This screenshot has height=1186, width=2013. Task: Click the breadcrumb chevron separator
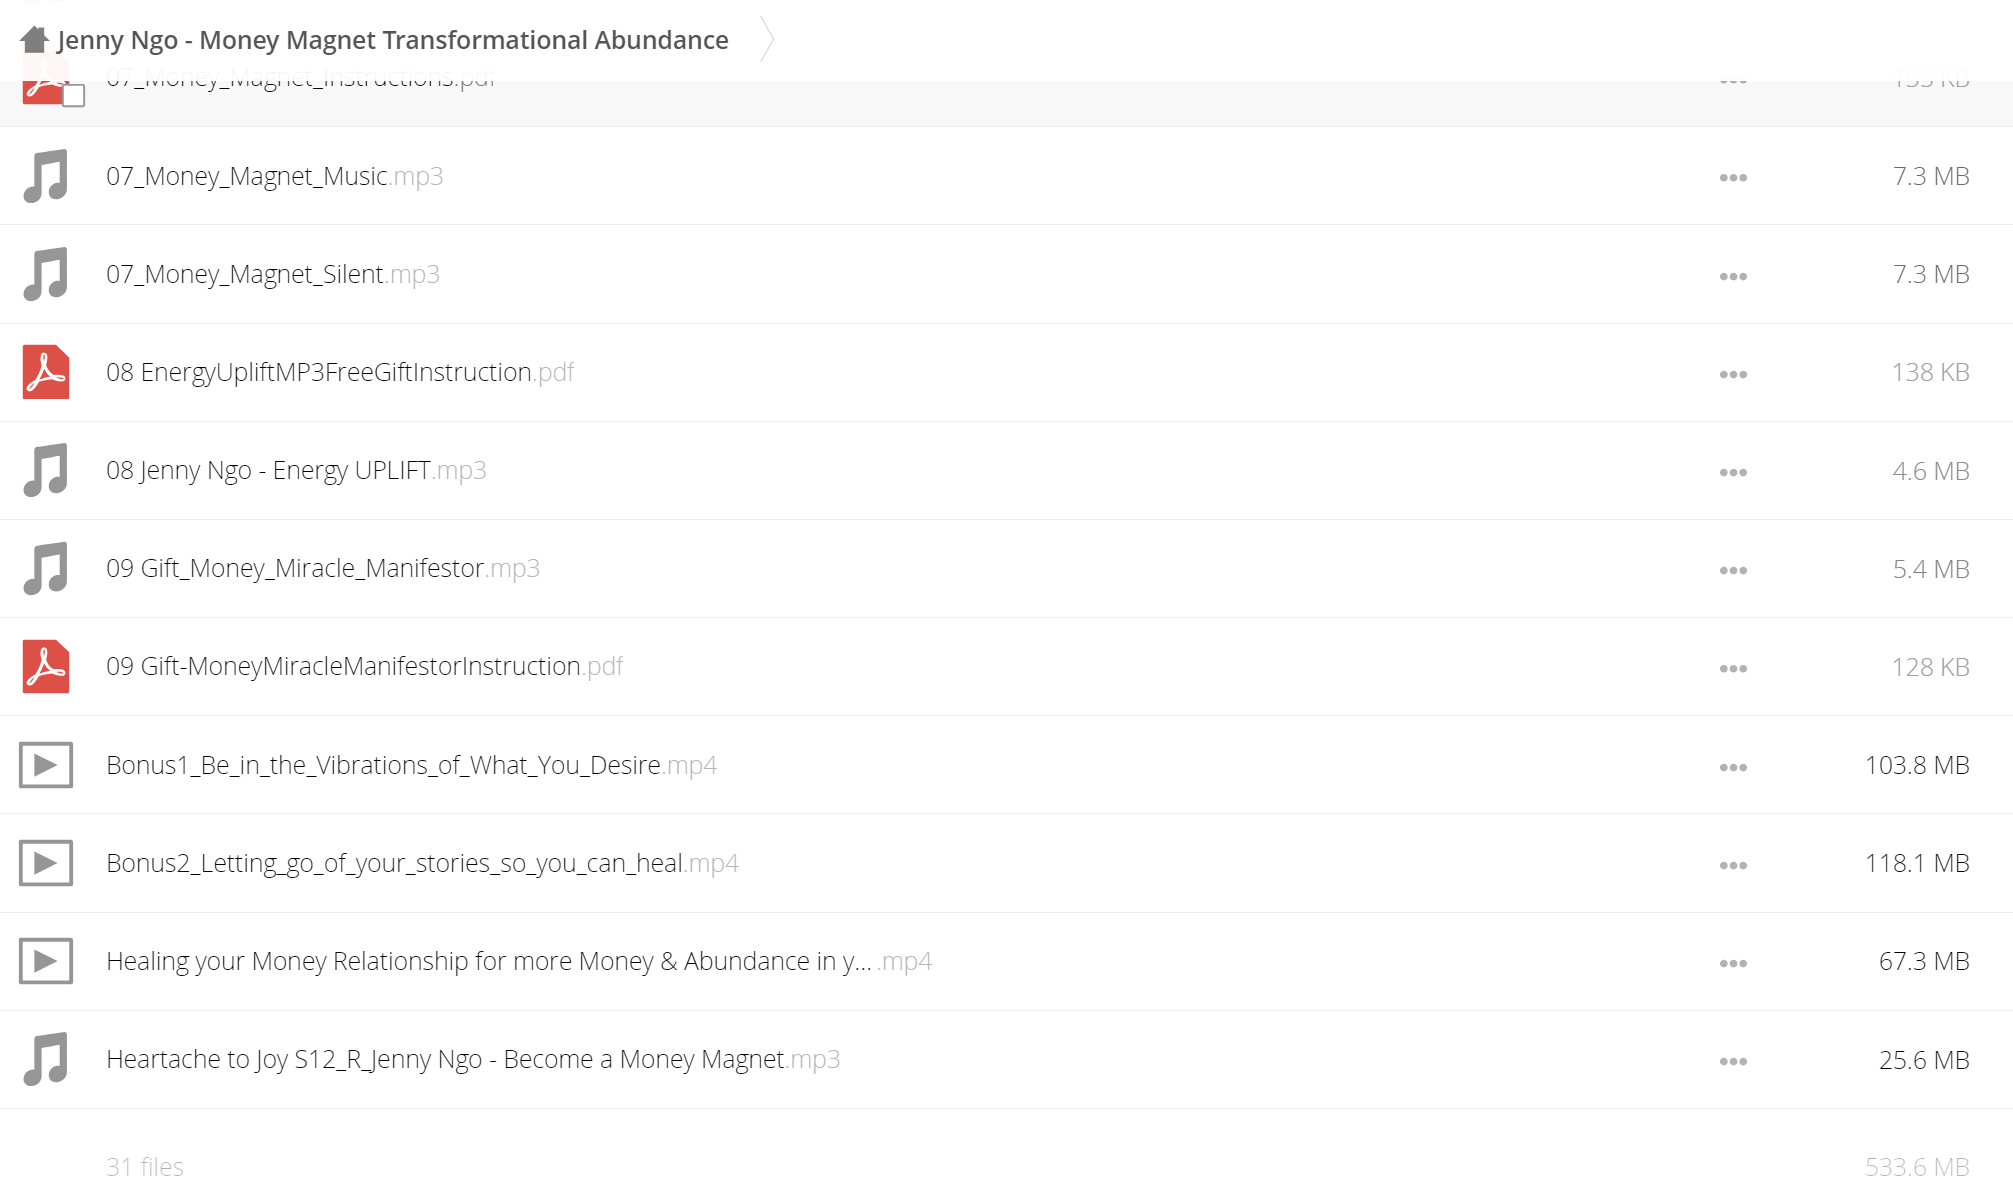[767, 40]
